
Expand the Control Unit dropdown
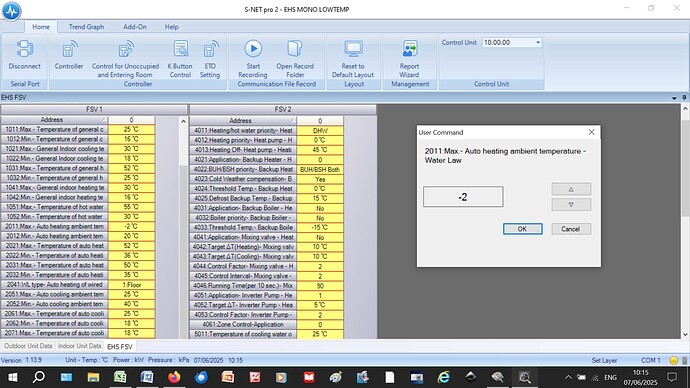[538, 43]
